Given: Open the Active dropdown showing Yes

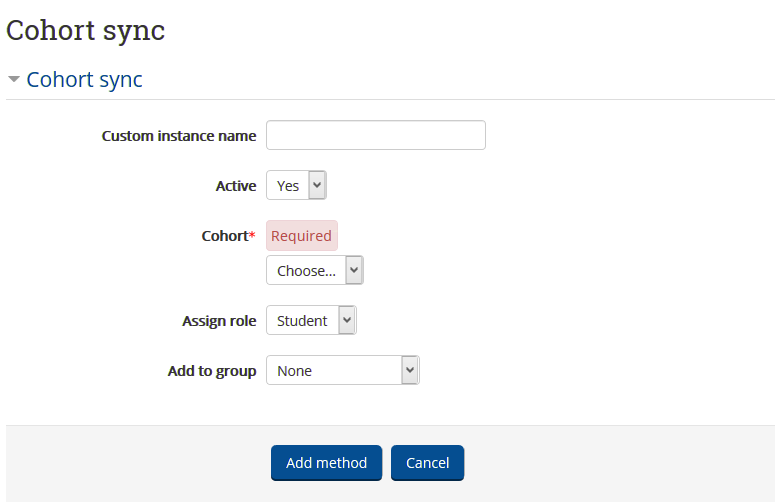Looking at the screenshot, I should [x=295, y=185].
